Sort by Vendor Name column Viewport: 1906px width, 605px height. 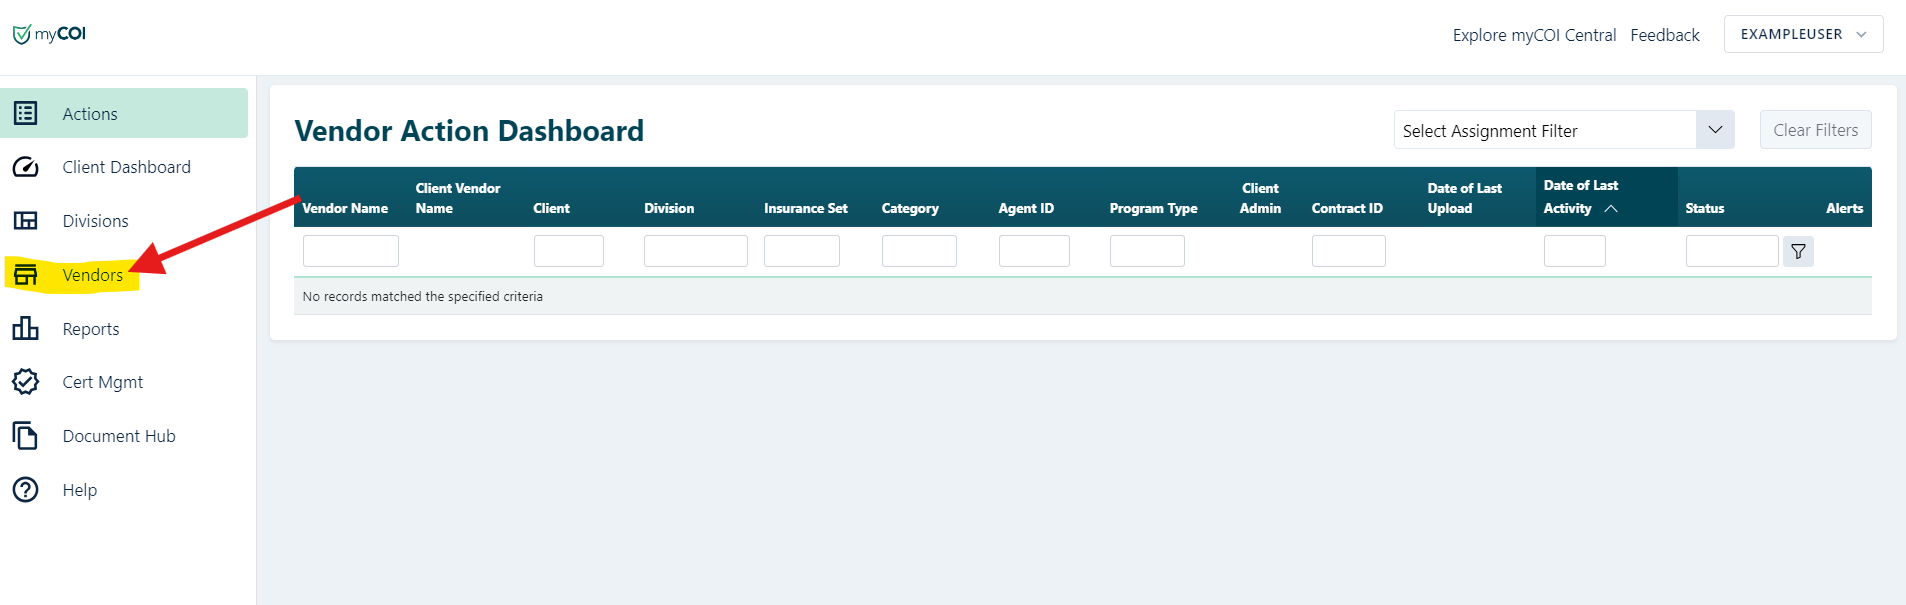pos(345,208)
